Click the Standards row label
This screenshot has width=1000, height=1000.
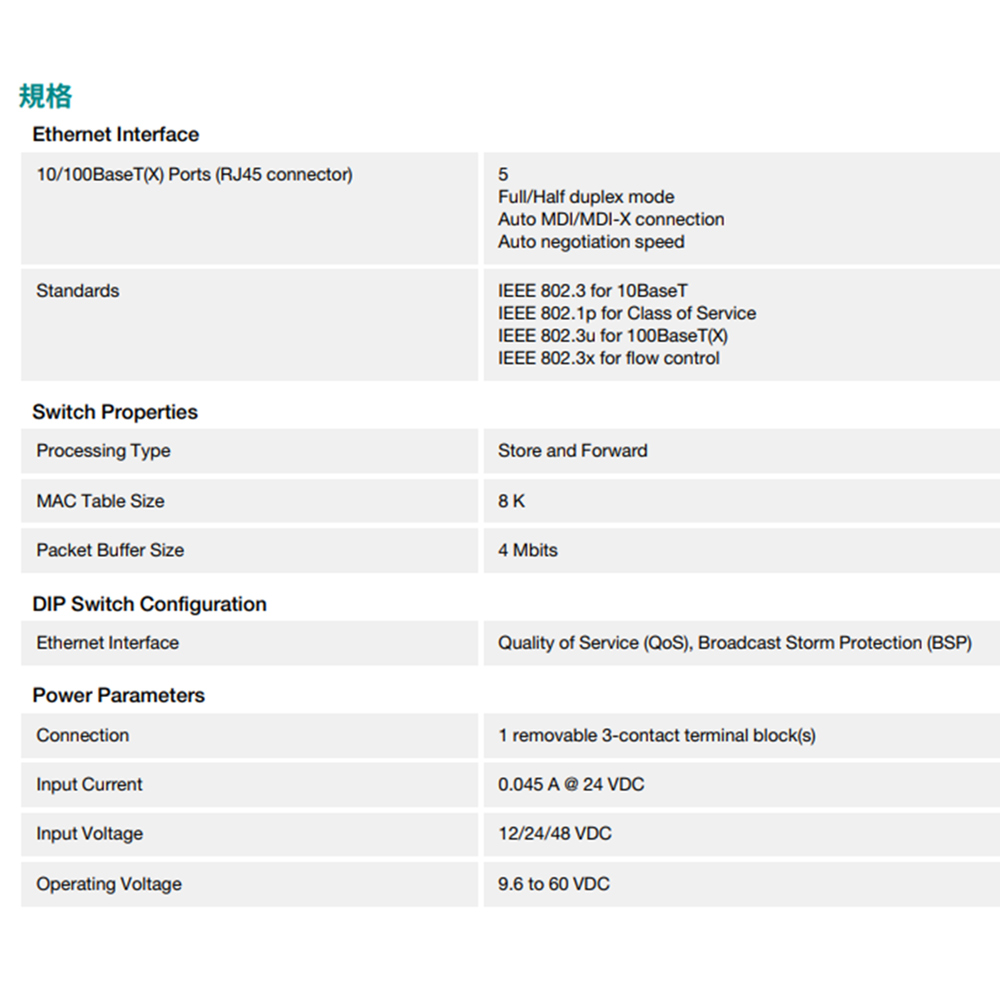tap(77, 291)
